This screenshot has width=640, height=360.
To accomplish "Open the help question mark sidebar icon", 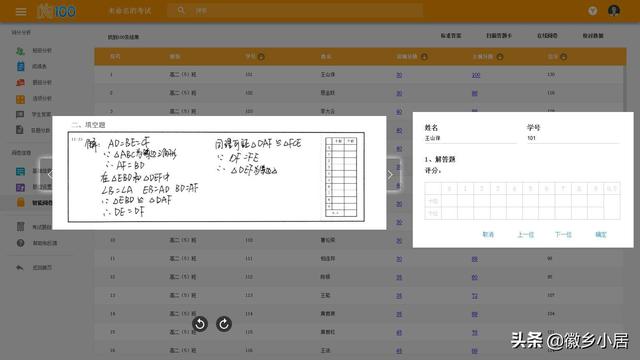I will click(x=20, y=243).
